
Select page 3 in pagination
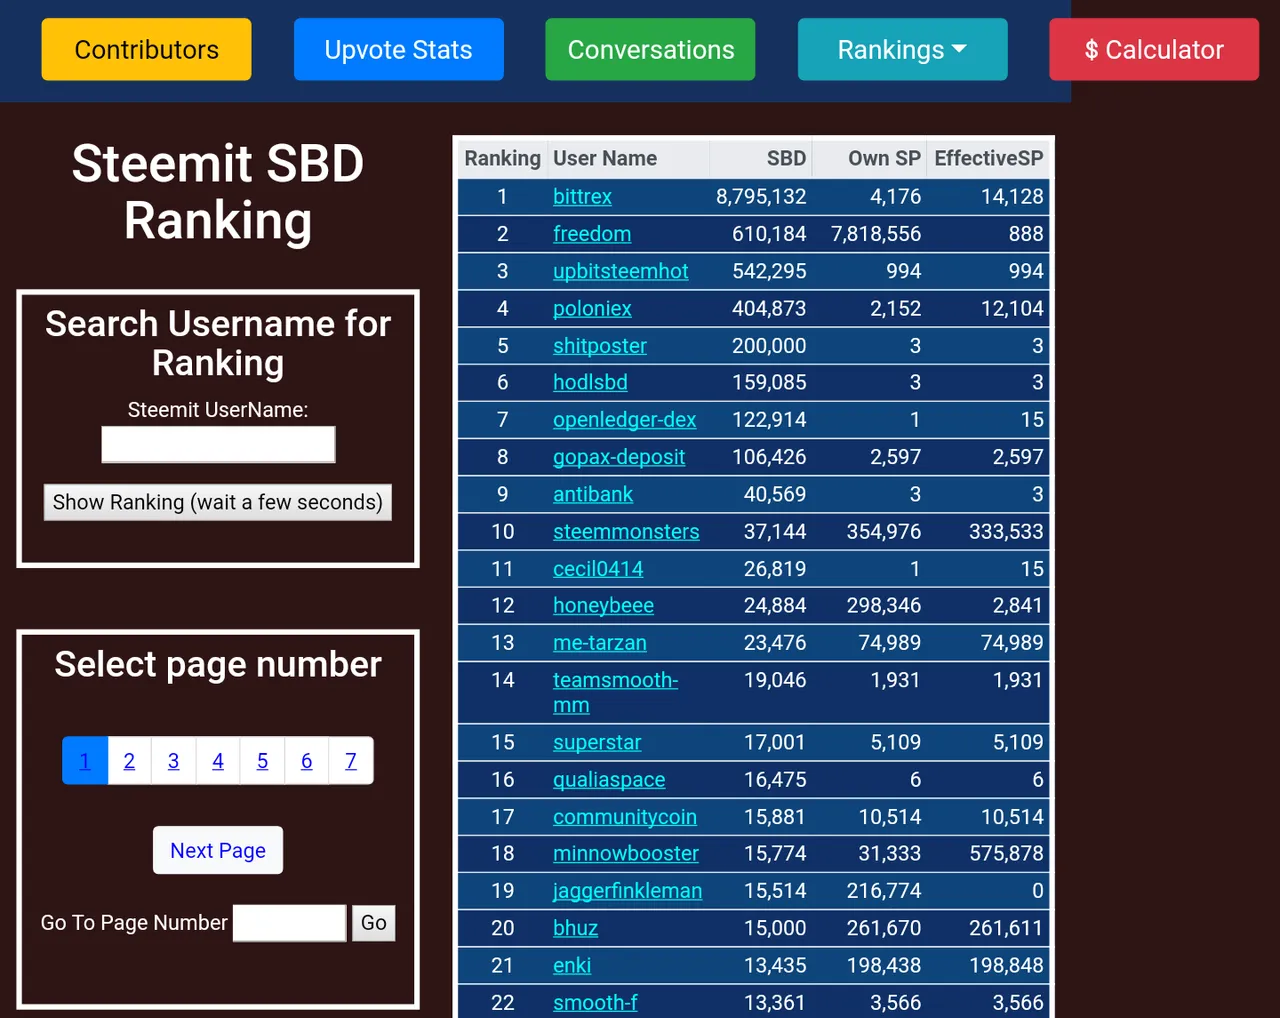coord(174,761)
